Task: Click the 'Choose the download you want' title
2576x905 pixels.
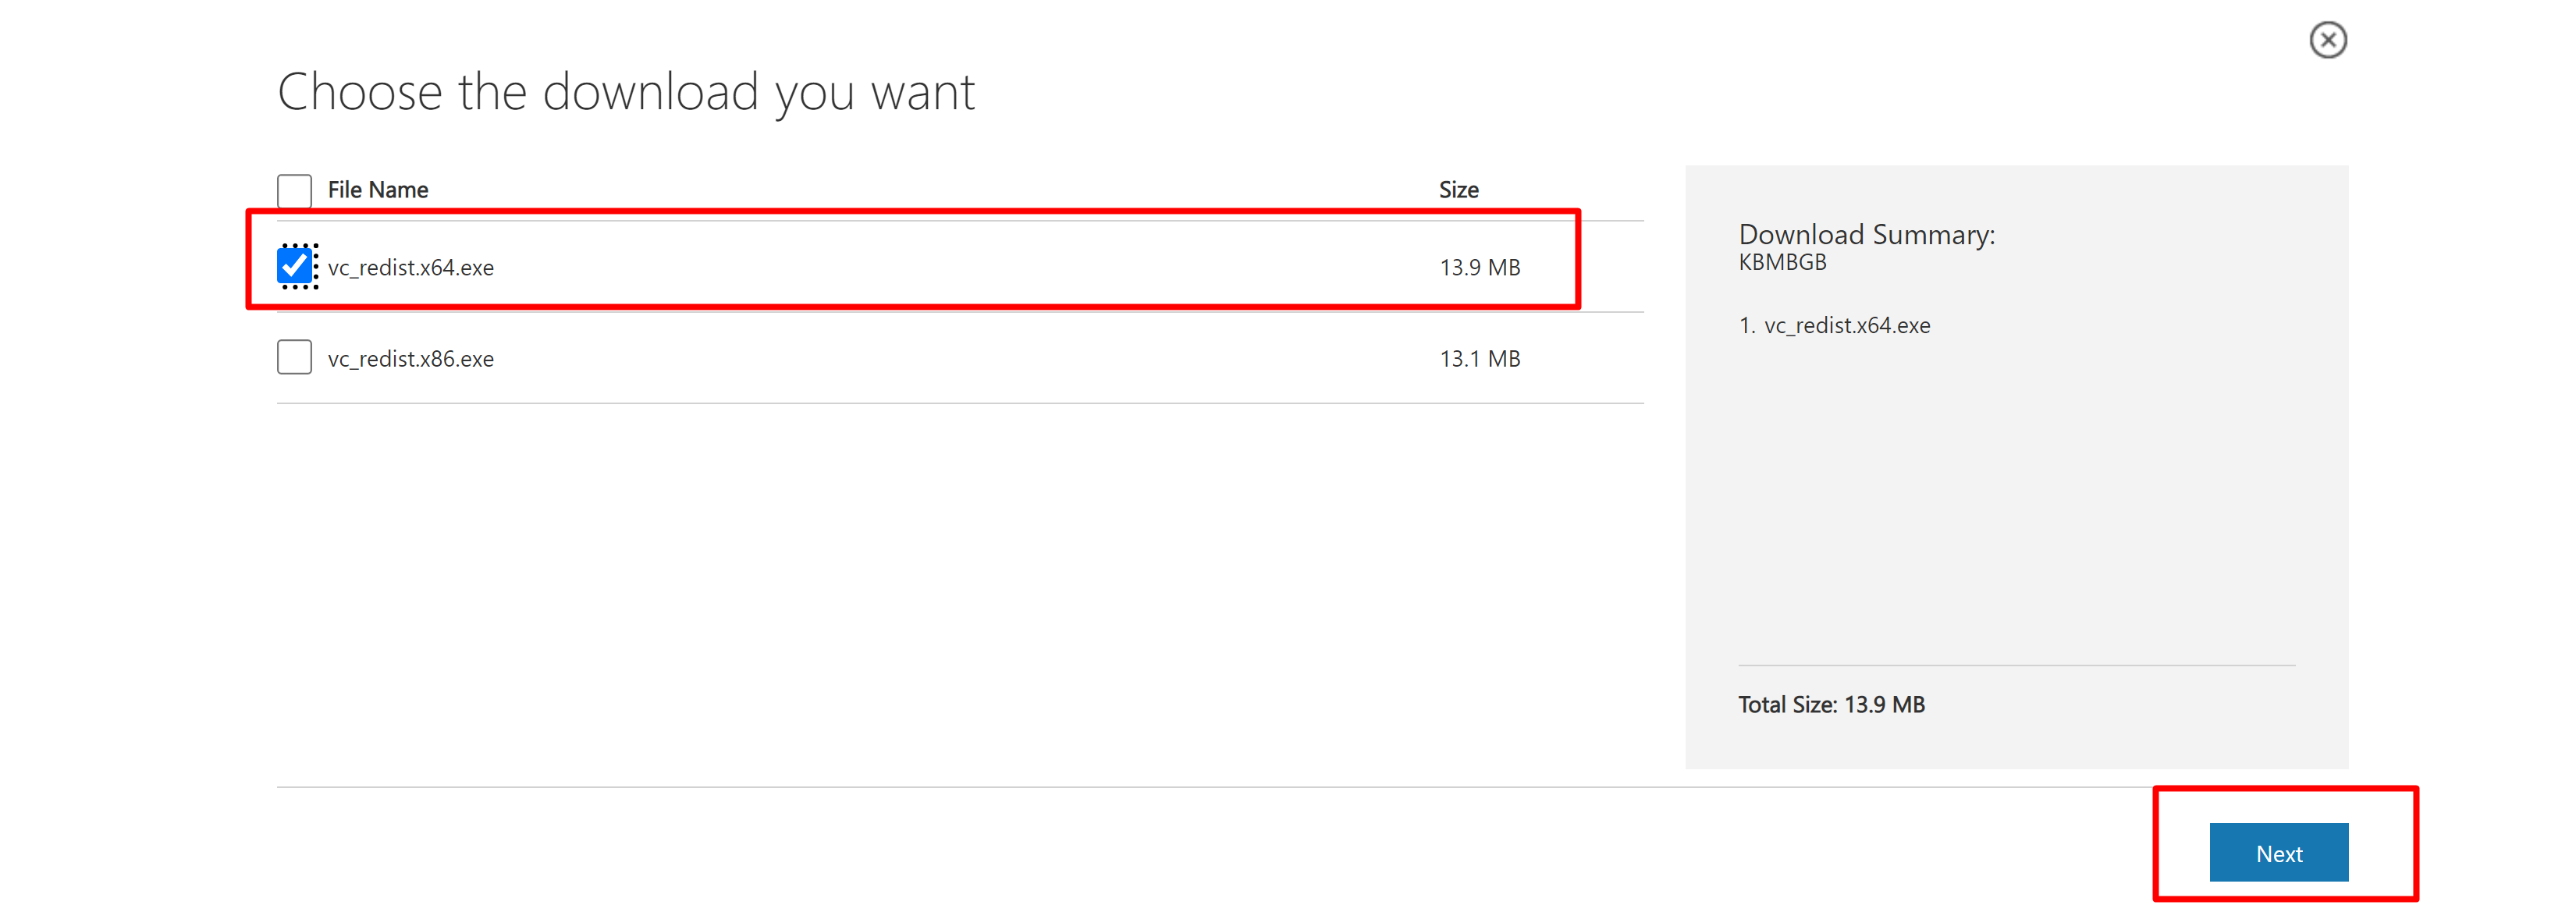Action: [x=625, y=93]
